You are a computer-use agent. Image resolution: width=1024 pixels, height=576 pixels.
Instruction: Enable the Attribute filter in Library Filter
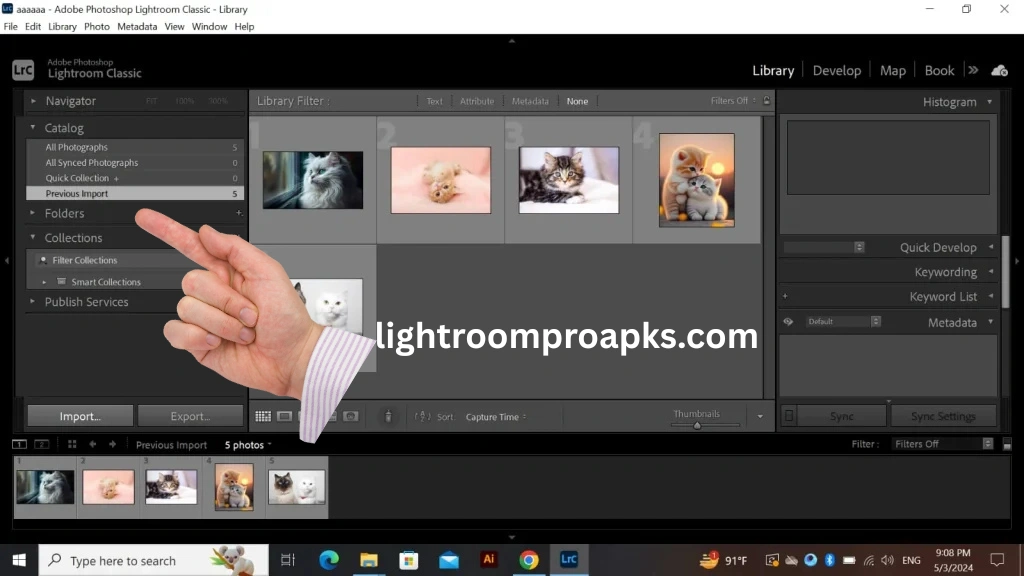pos(477,100)
